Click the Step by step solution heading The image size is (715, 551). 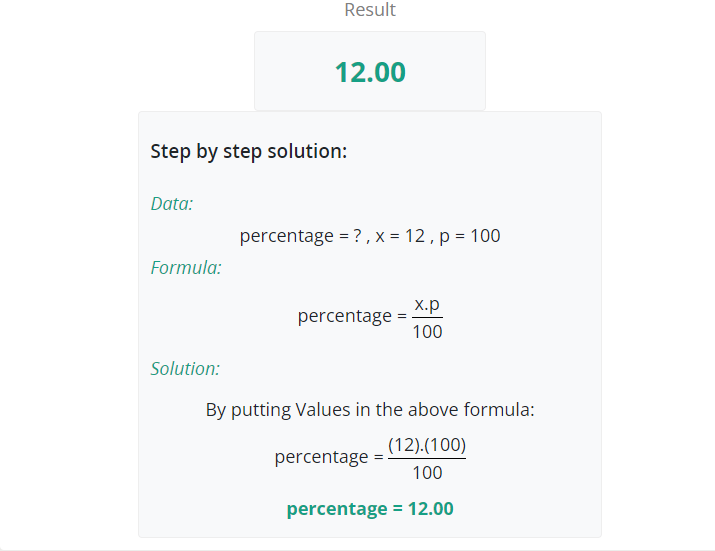pos(249,151)
